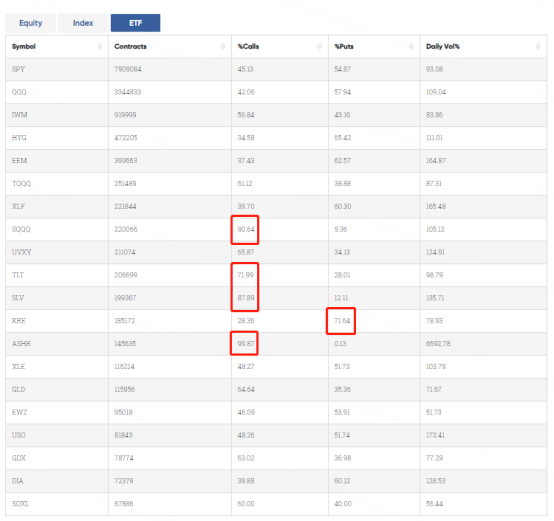Click SPY contracts value 7909084
Image resolution: width=554 pixels, height=521 pixels.
tap(128, 69)
